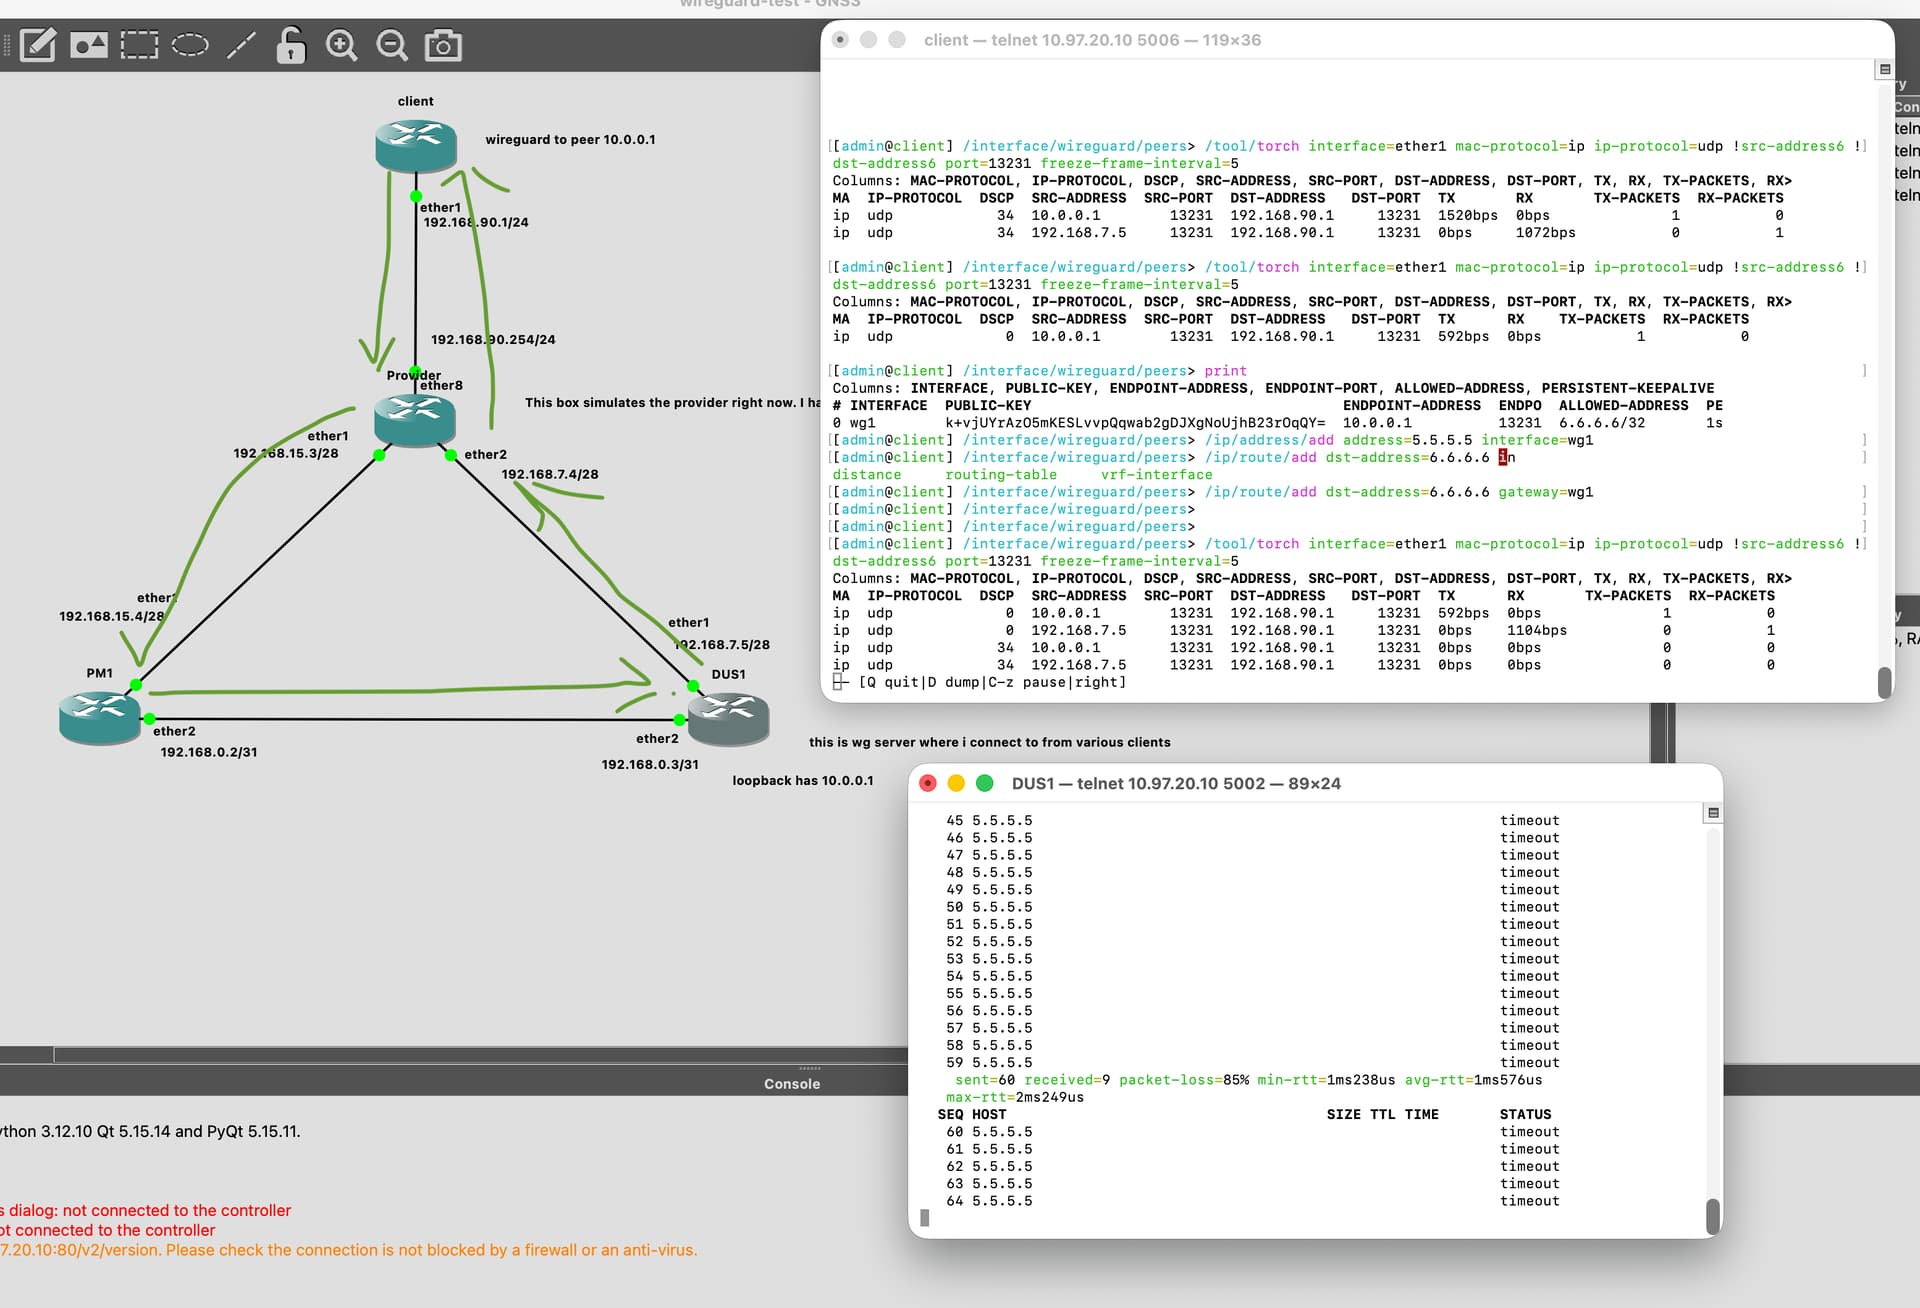Click the Zoom in magnifier
The height and width of the screenshot is (1308, 1920).
(341, 45)
